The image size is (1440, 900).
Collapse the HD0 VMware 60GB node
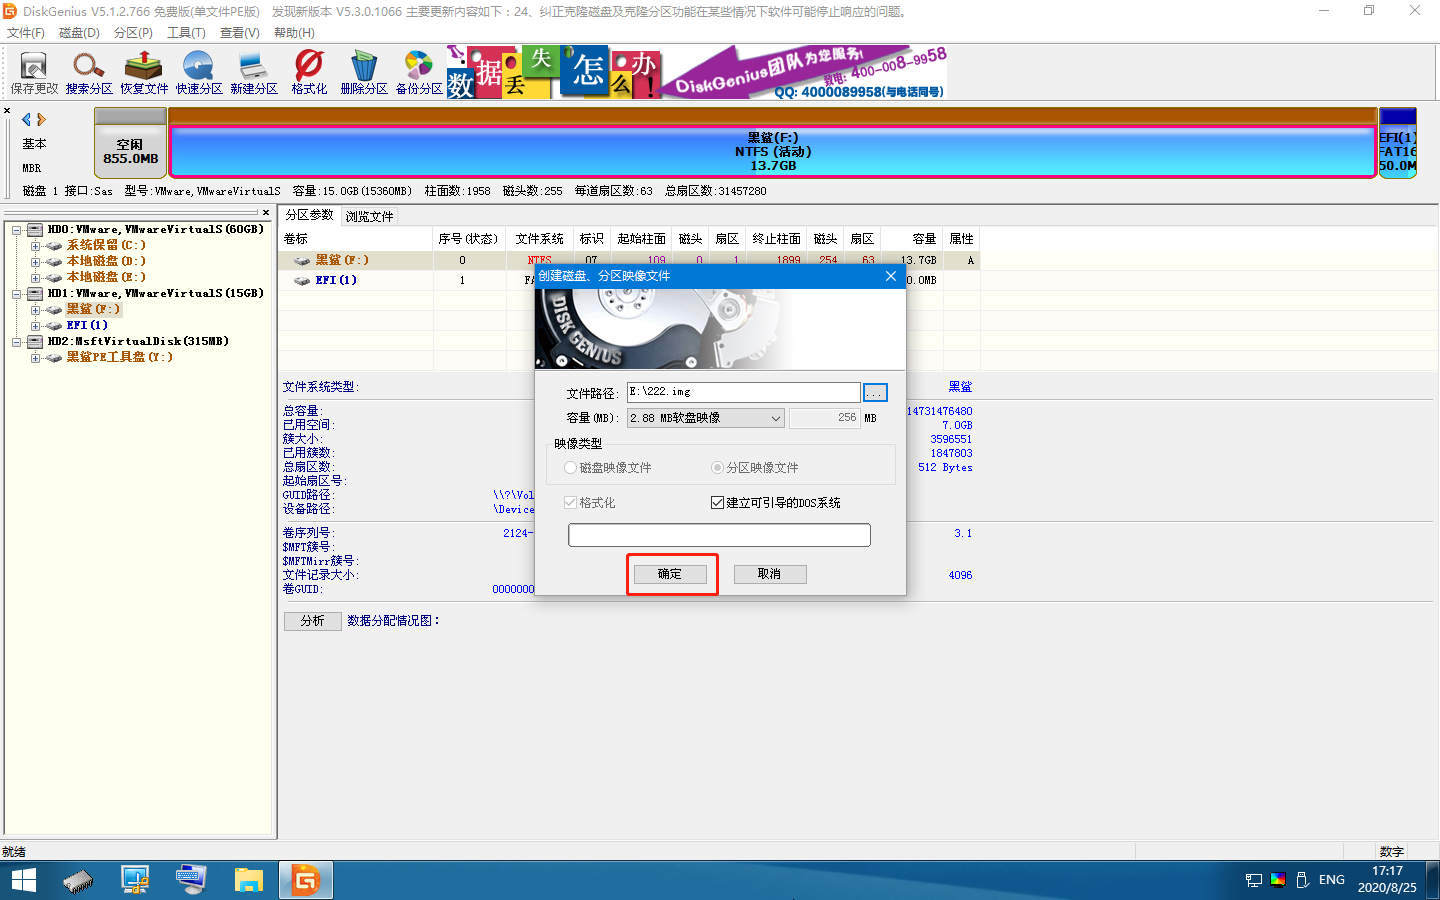(x=17, y=230)
